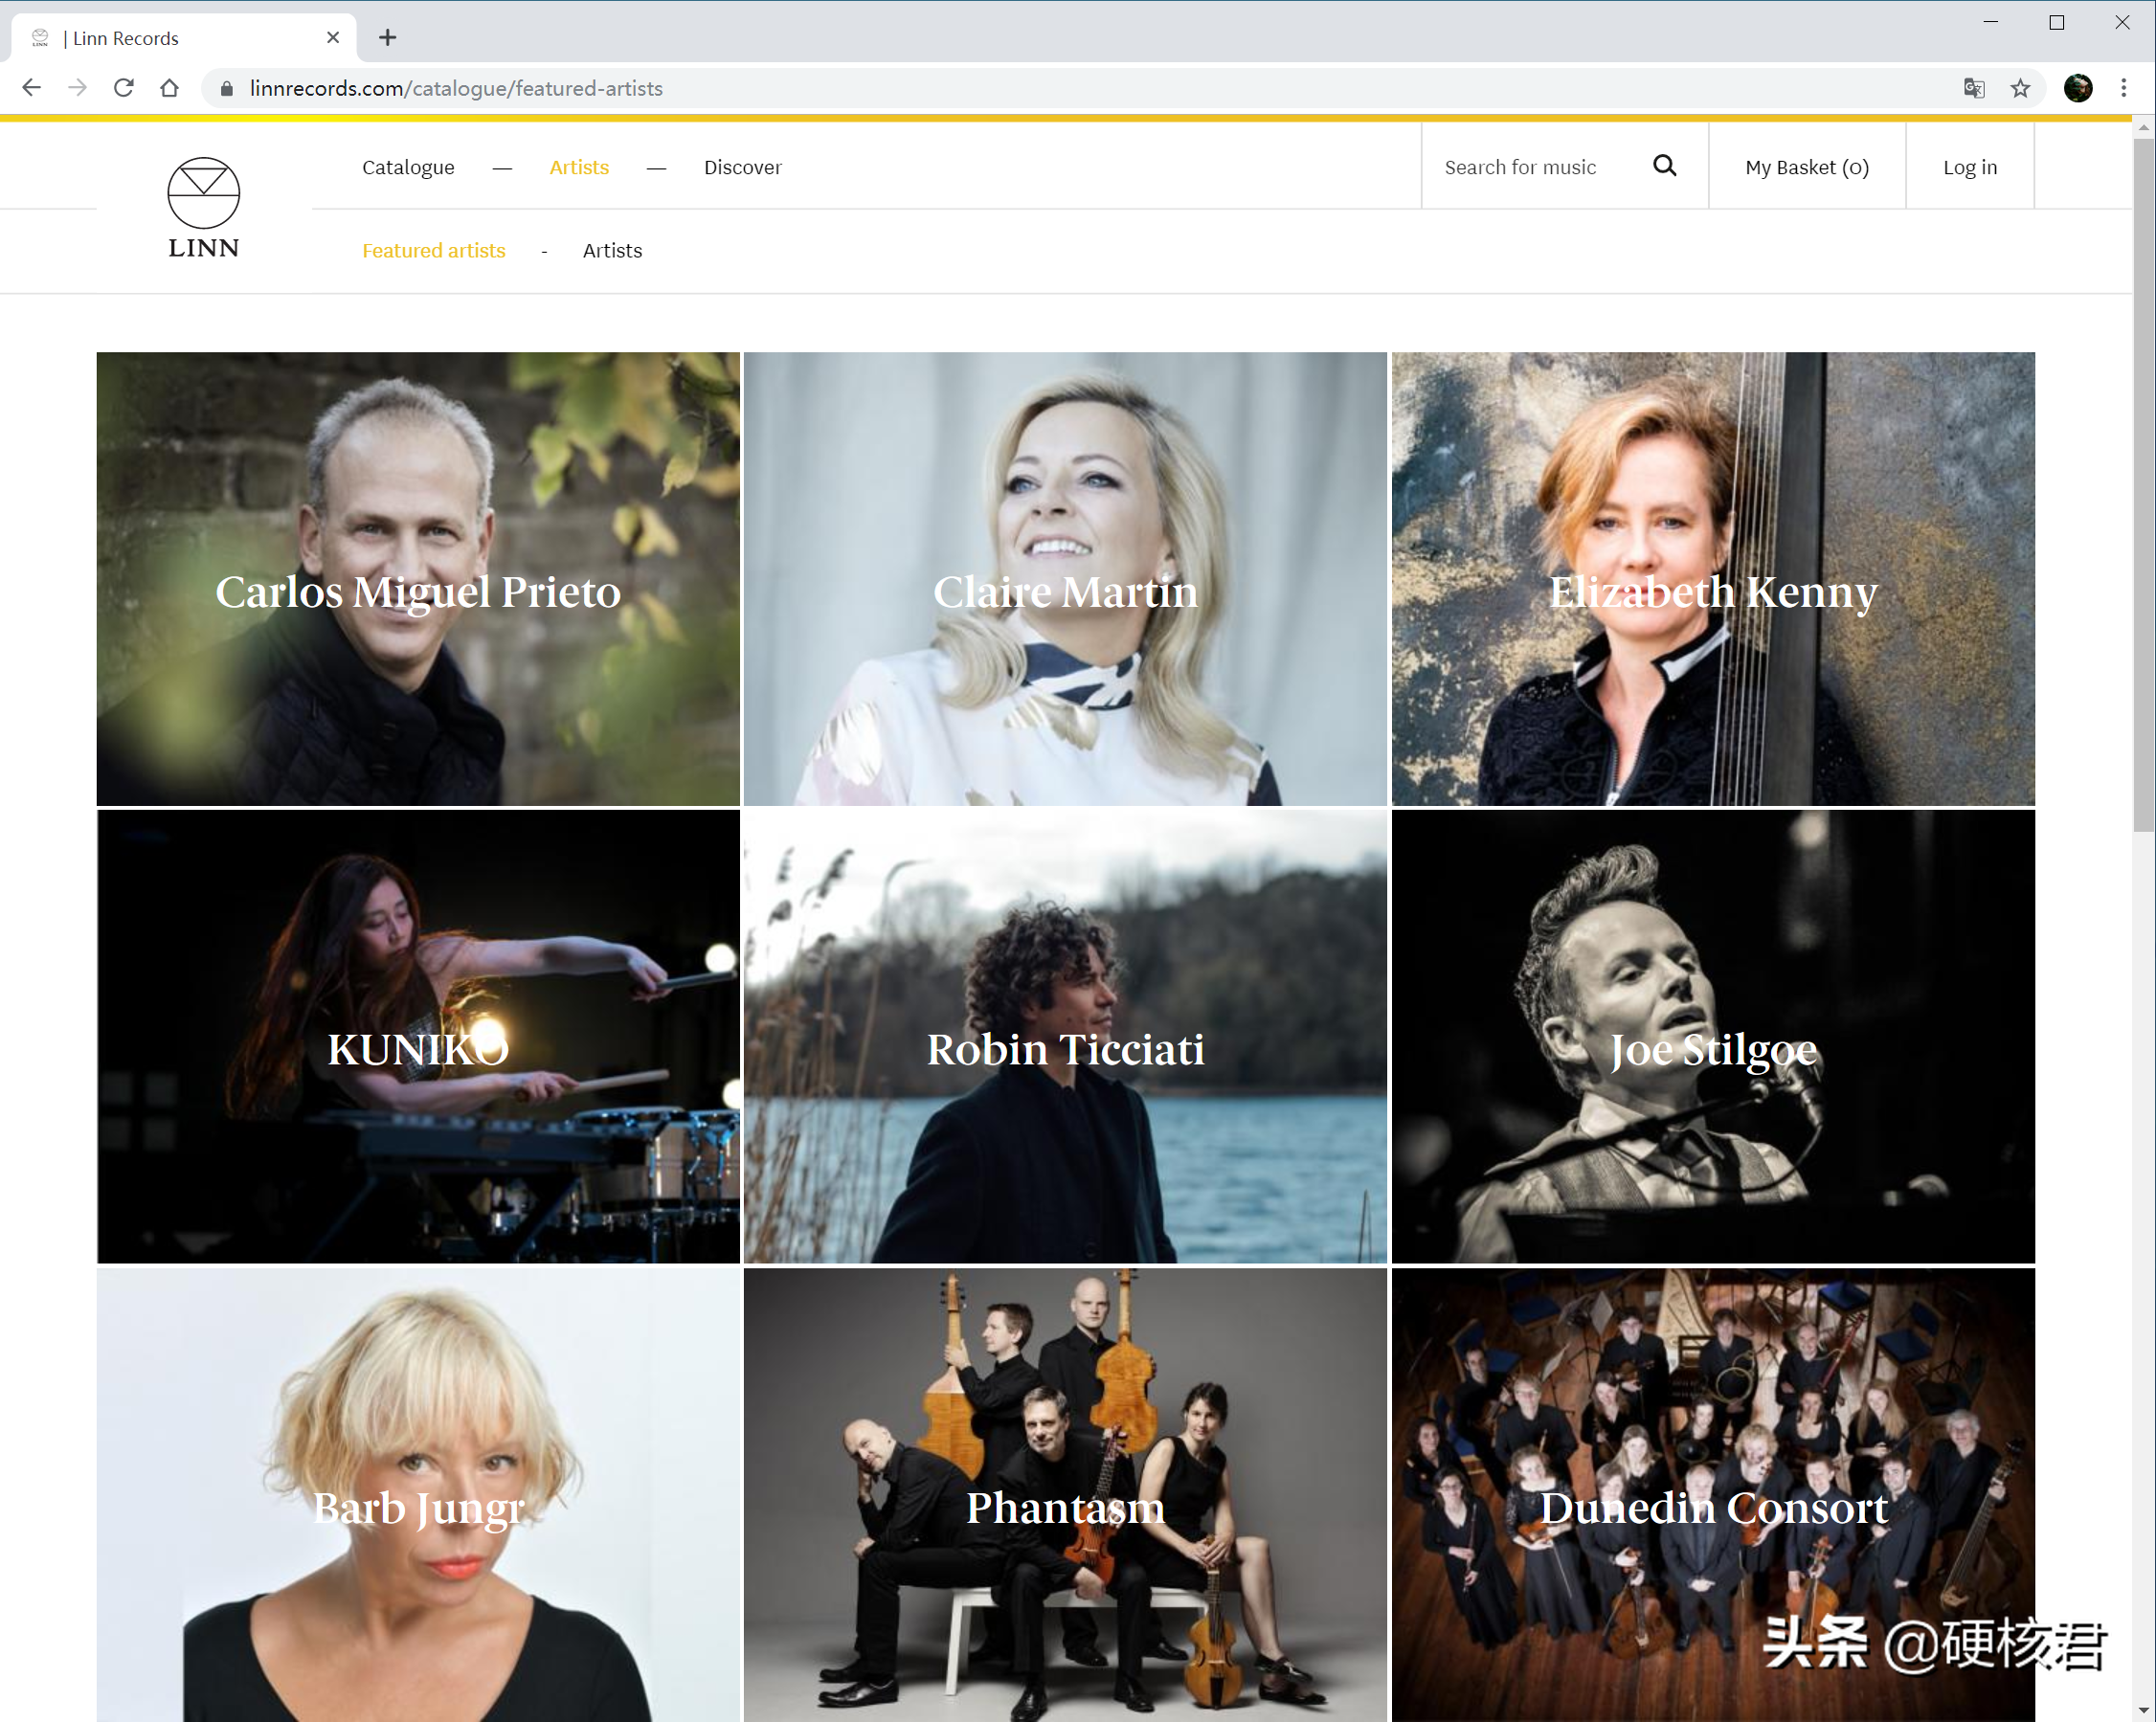Reload the current page
This screenshot has height=1722, width=2156.
[124, 88]
